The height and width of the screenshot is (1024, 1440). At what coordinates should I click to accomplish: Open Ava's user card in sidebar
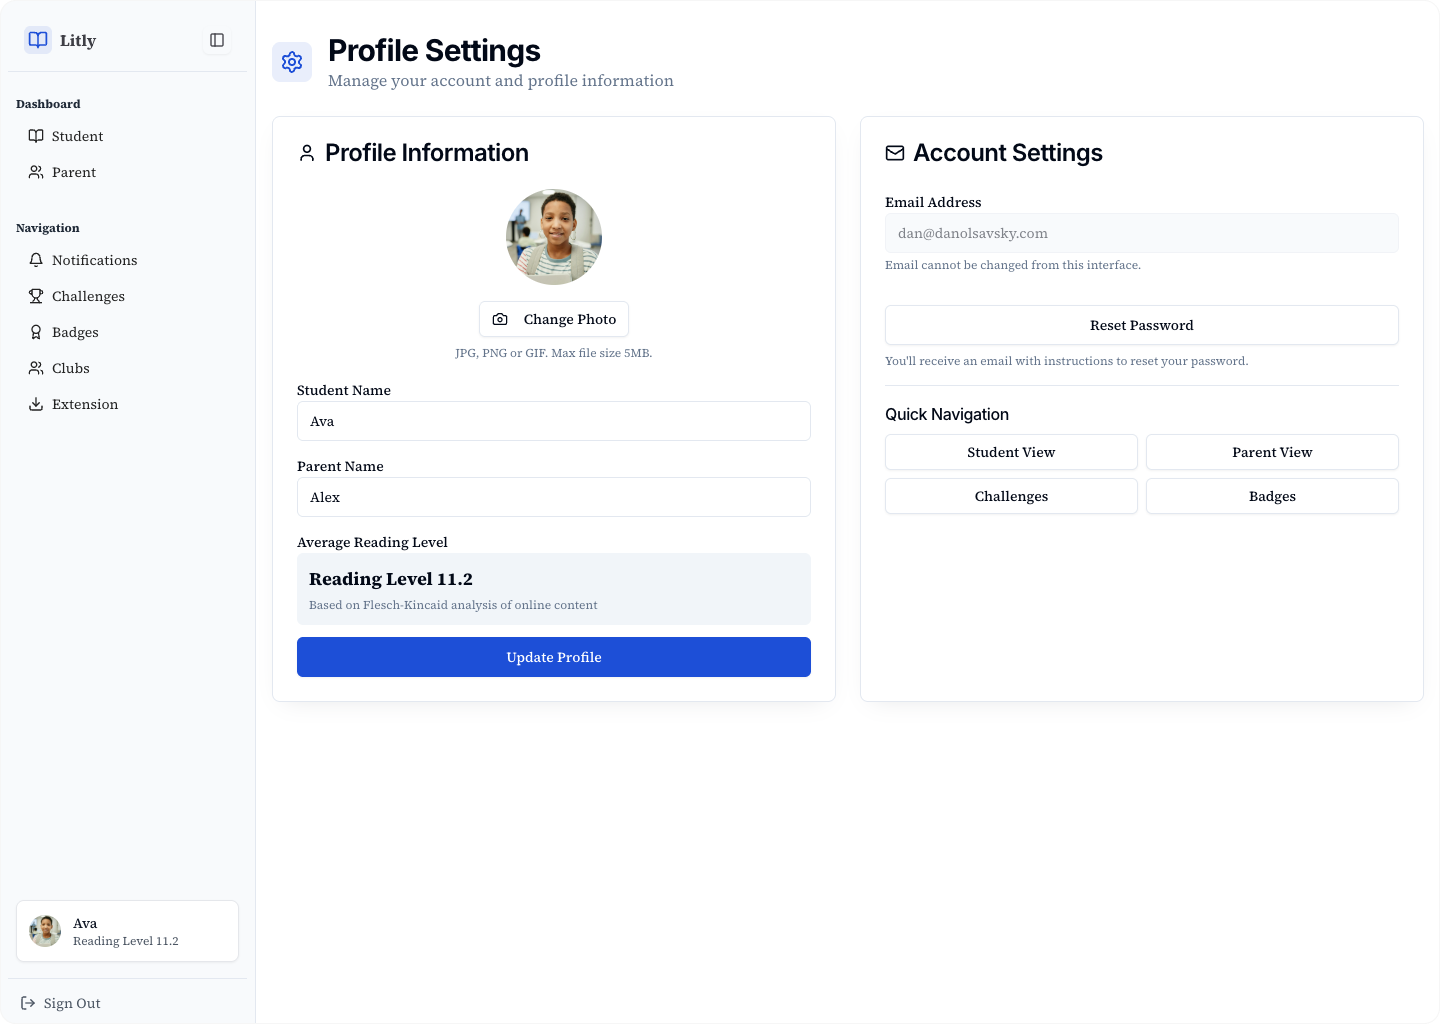pos(127,931)
